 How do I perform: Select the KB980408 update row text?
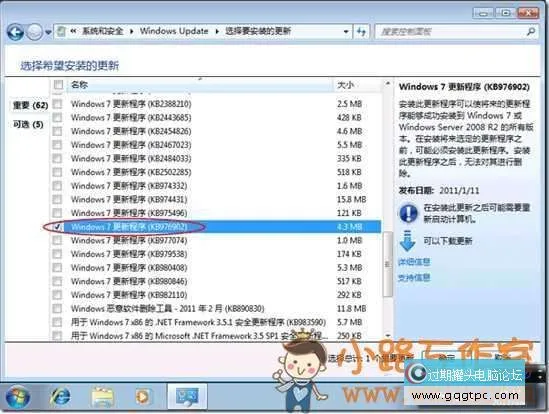129,268
